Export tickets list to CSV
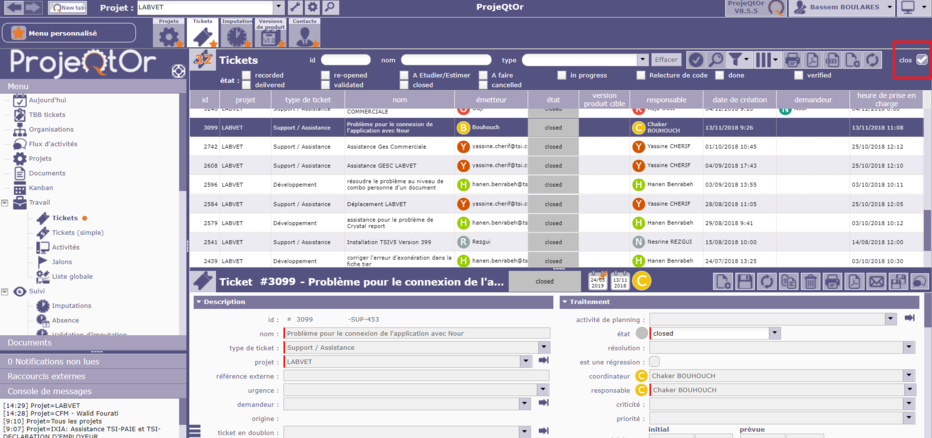Screen dimensions: 932x438 pyautogui.click(x=833, y=60)
